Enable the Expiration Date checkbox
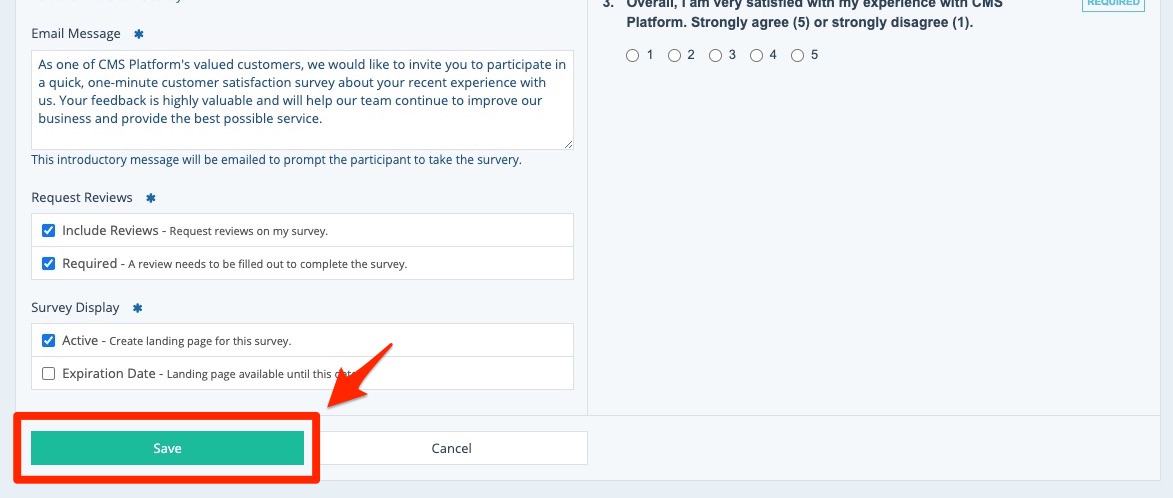Screen dimensions: 1173x498 point(48,373)
